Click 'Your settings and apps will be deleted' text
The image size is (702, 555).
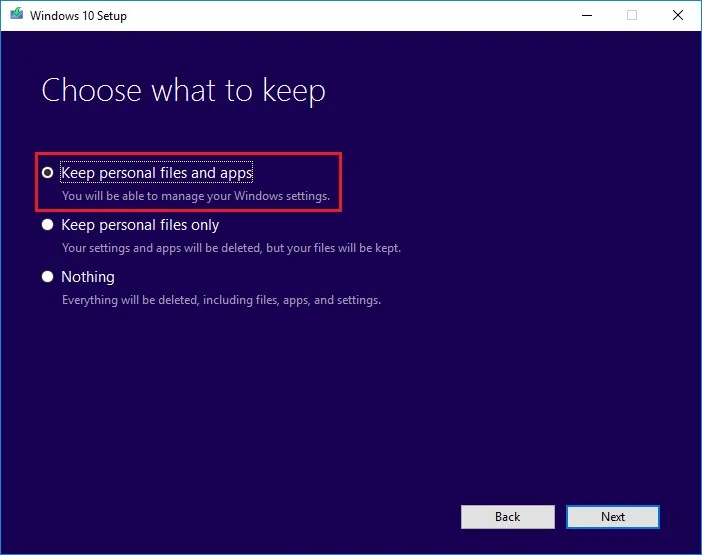click(x=231, y=248)
